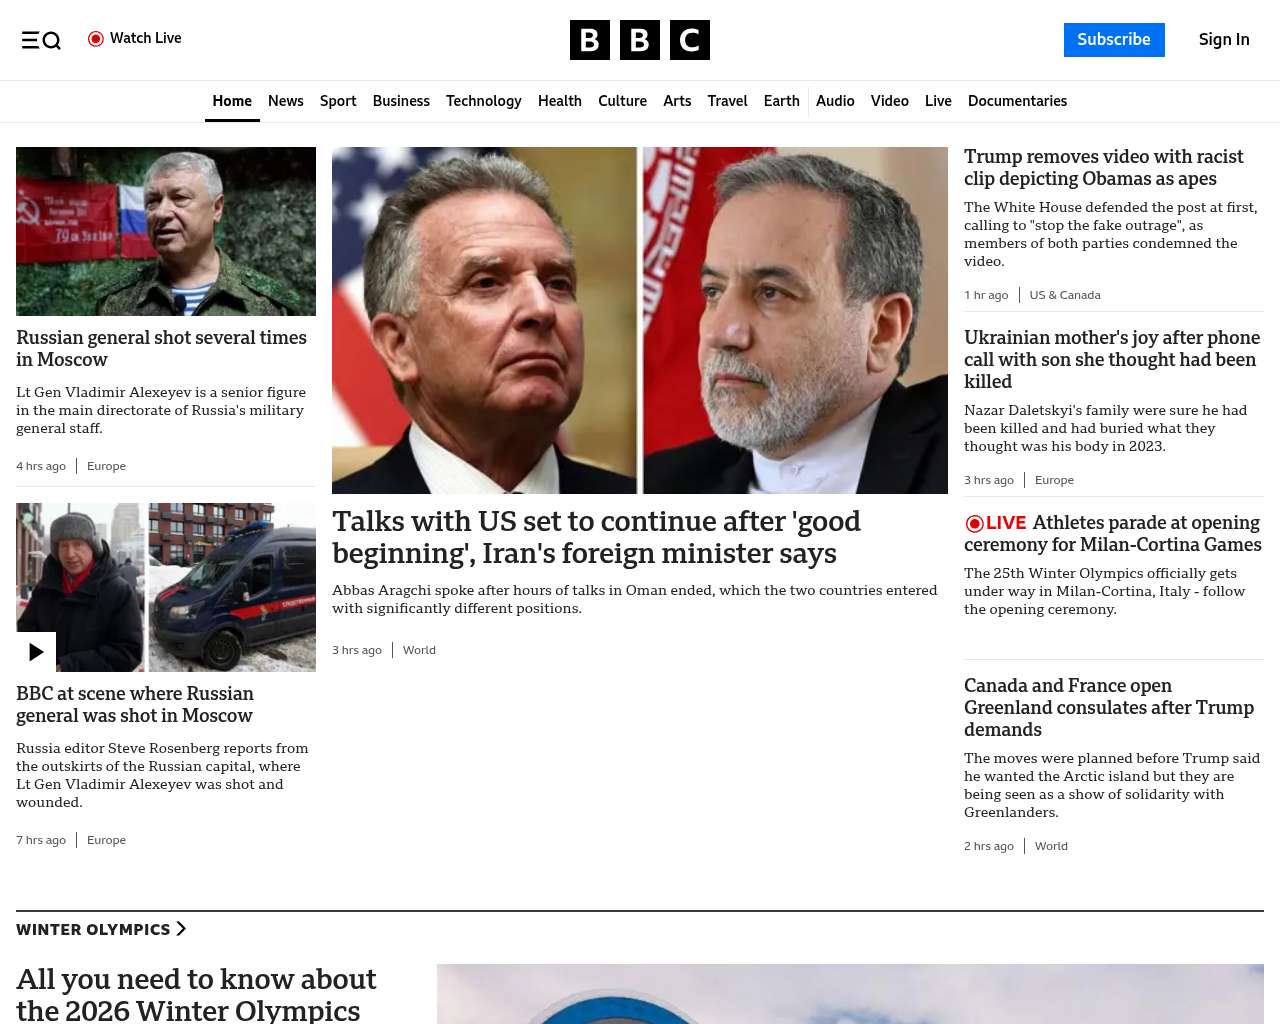Viewport: 1280px width, 1024px height.
Task: Play the Moscow scene video
Action: 36,652
